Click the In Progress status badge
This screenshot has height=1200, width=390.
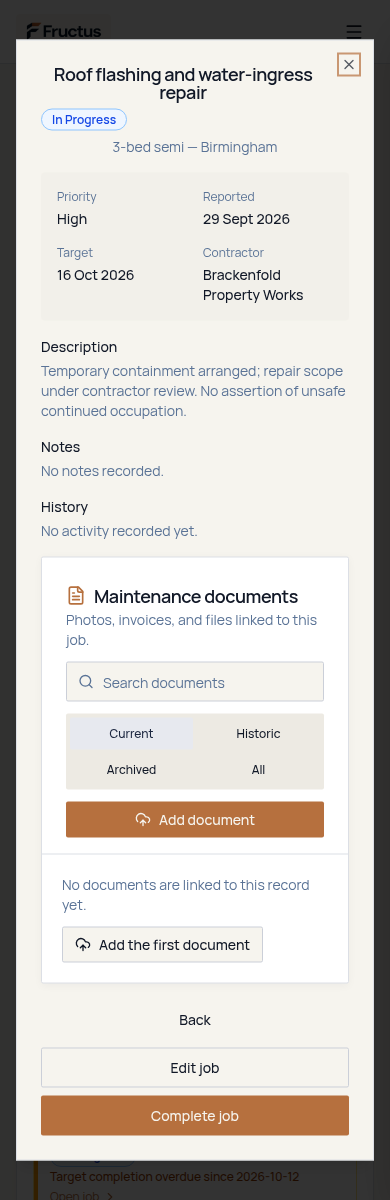[84, 120]
